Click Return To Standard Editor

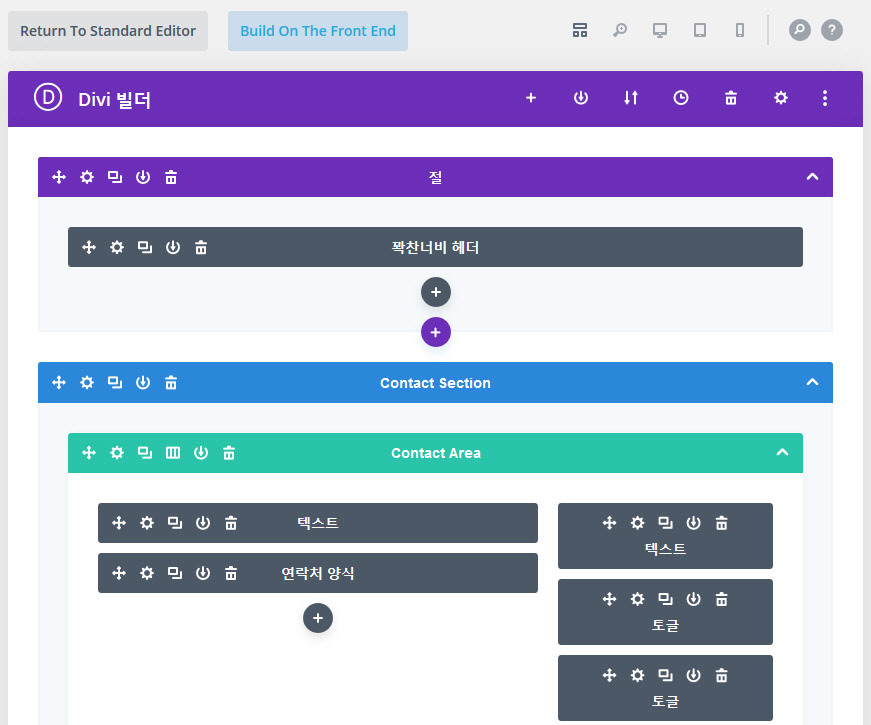pyautogui.click(x=107, y=31)
